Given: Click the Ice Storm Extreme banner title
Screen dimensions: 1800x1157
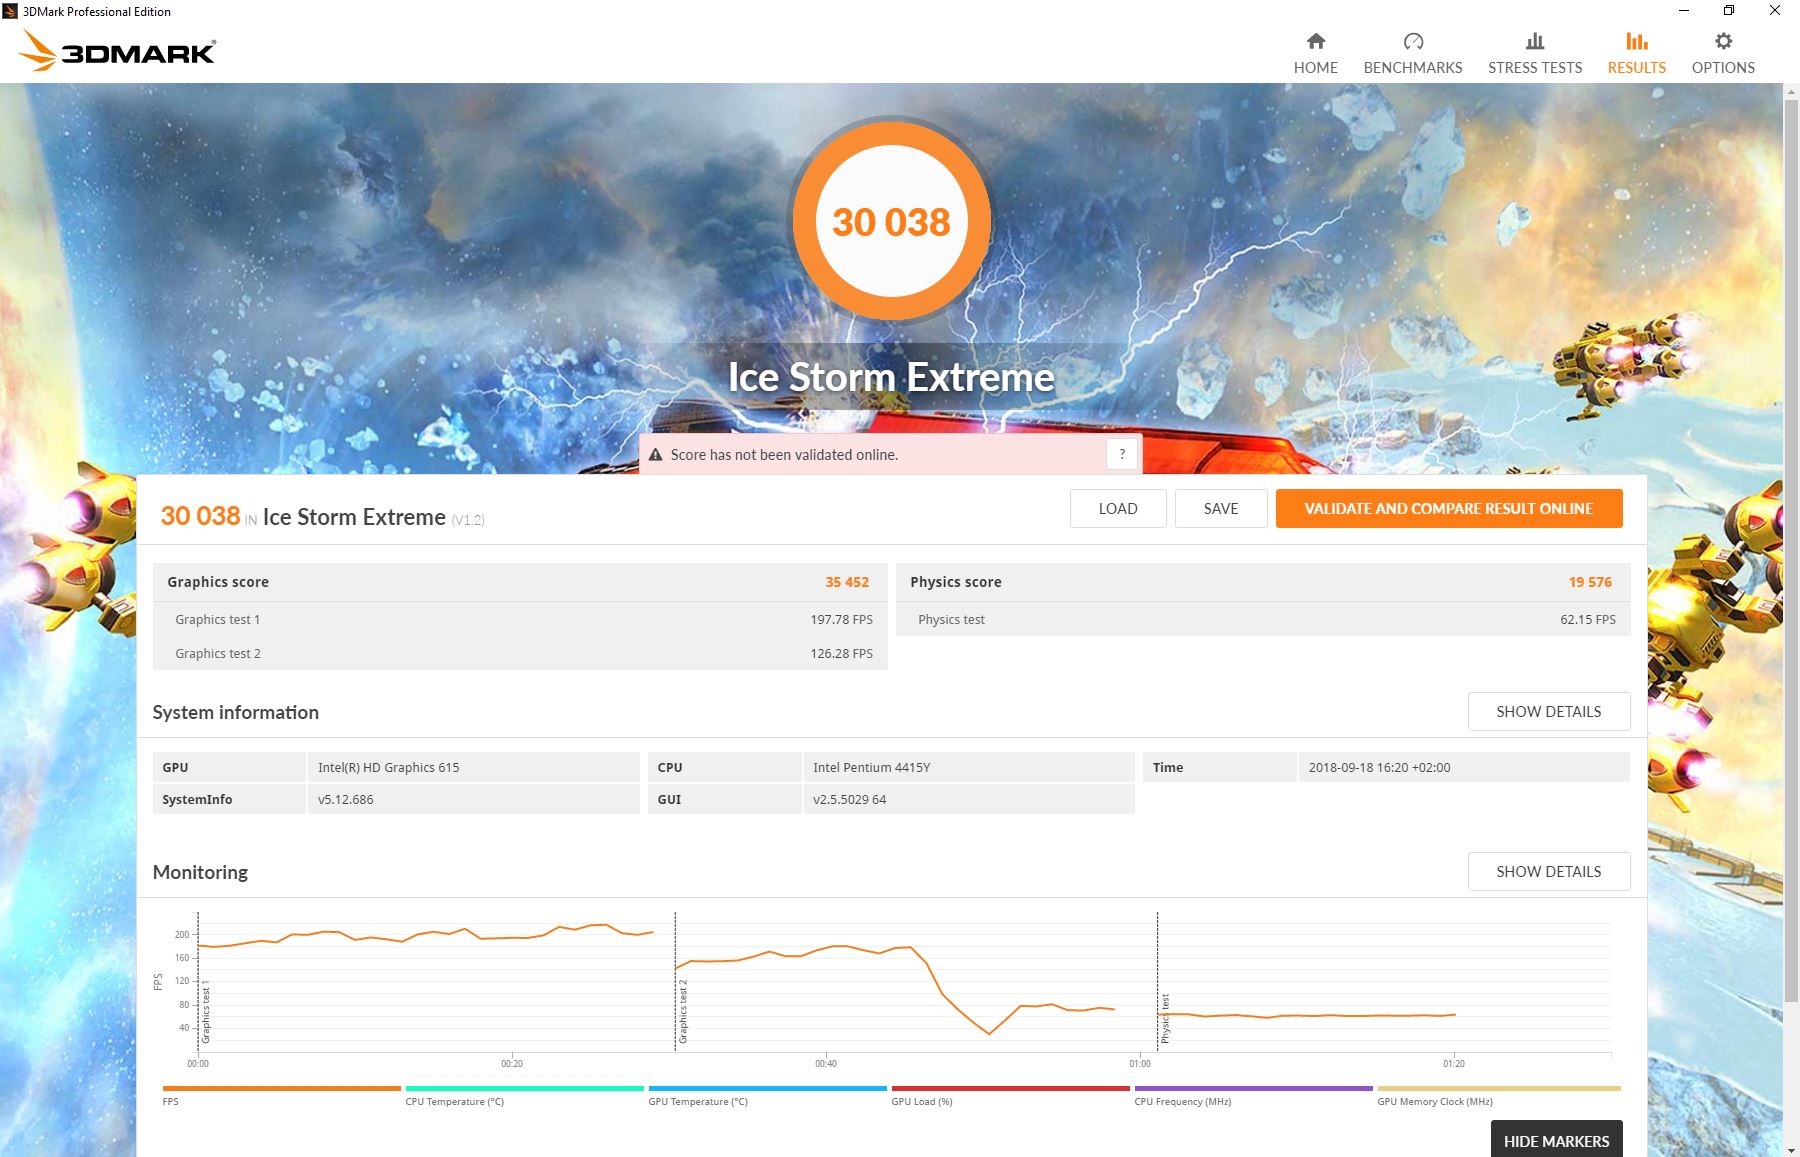Looking at the screenshot, I should pyautogui.click(x=891, y=377).
